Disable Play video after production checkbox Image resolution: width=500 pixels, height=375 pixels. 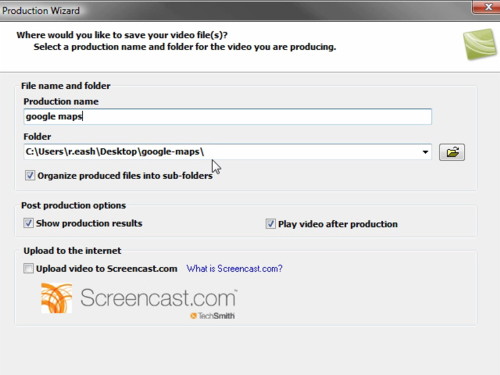(270, 224)
